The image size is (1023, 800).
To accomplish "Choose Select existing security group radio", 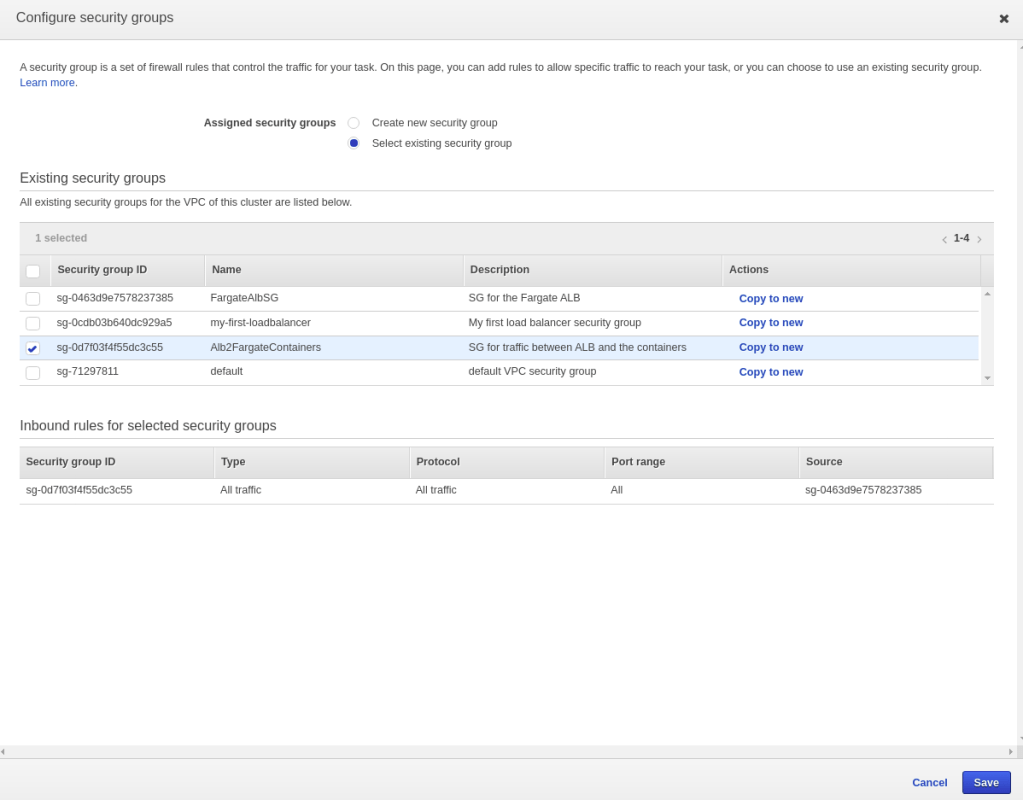I will 354,143.
